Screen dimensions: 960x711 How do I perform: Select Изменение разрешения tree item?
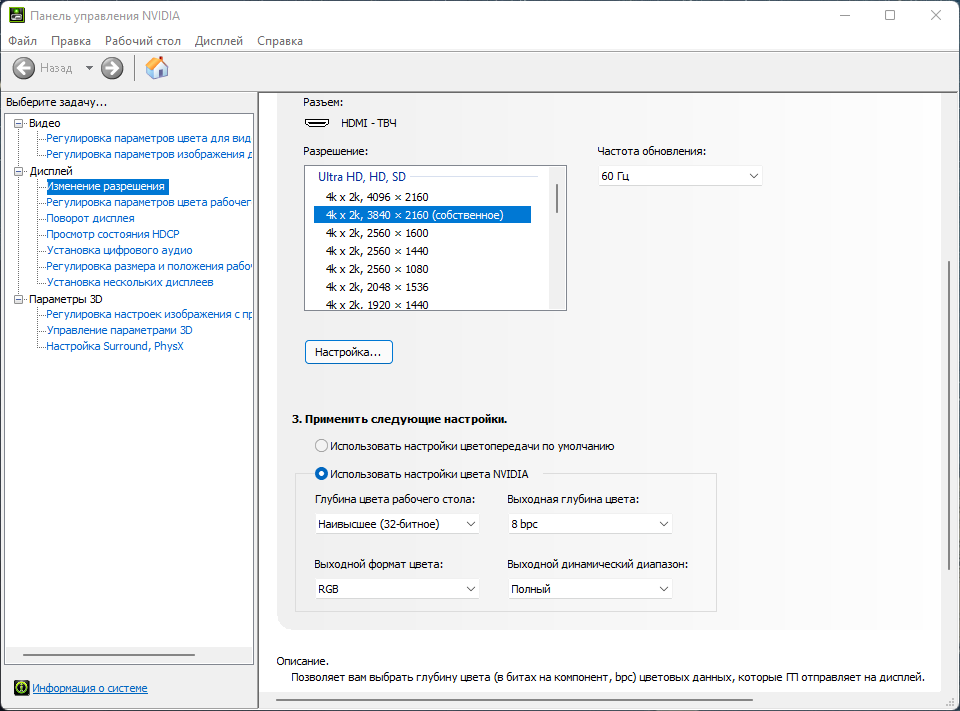(x=107, y=186)
